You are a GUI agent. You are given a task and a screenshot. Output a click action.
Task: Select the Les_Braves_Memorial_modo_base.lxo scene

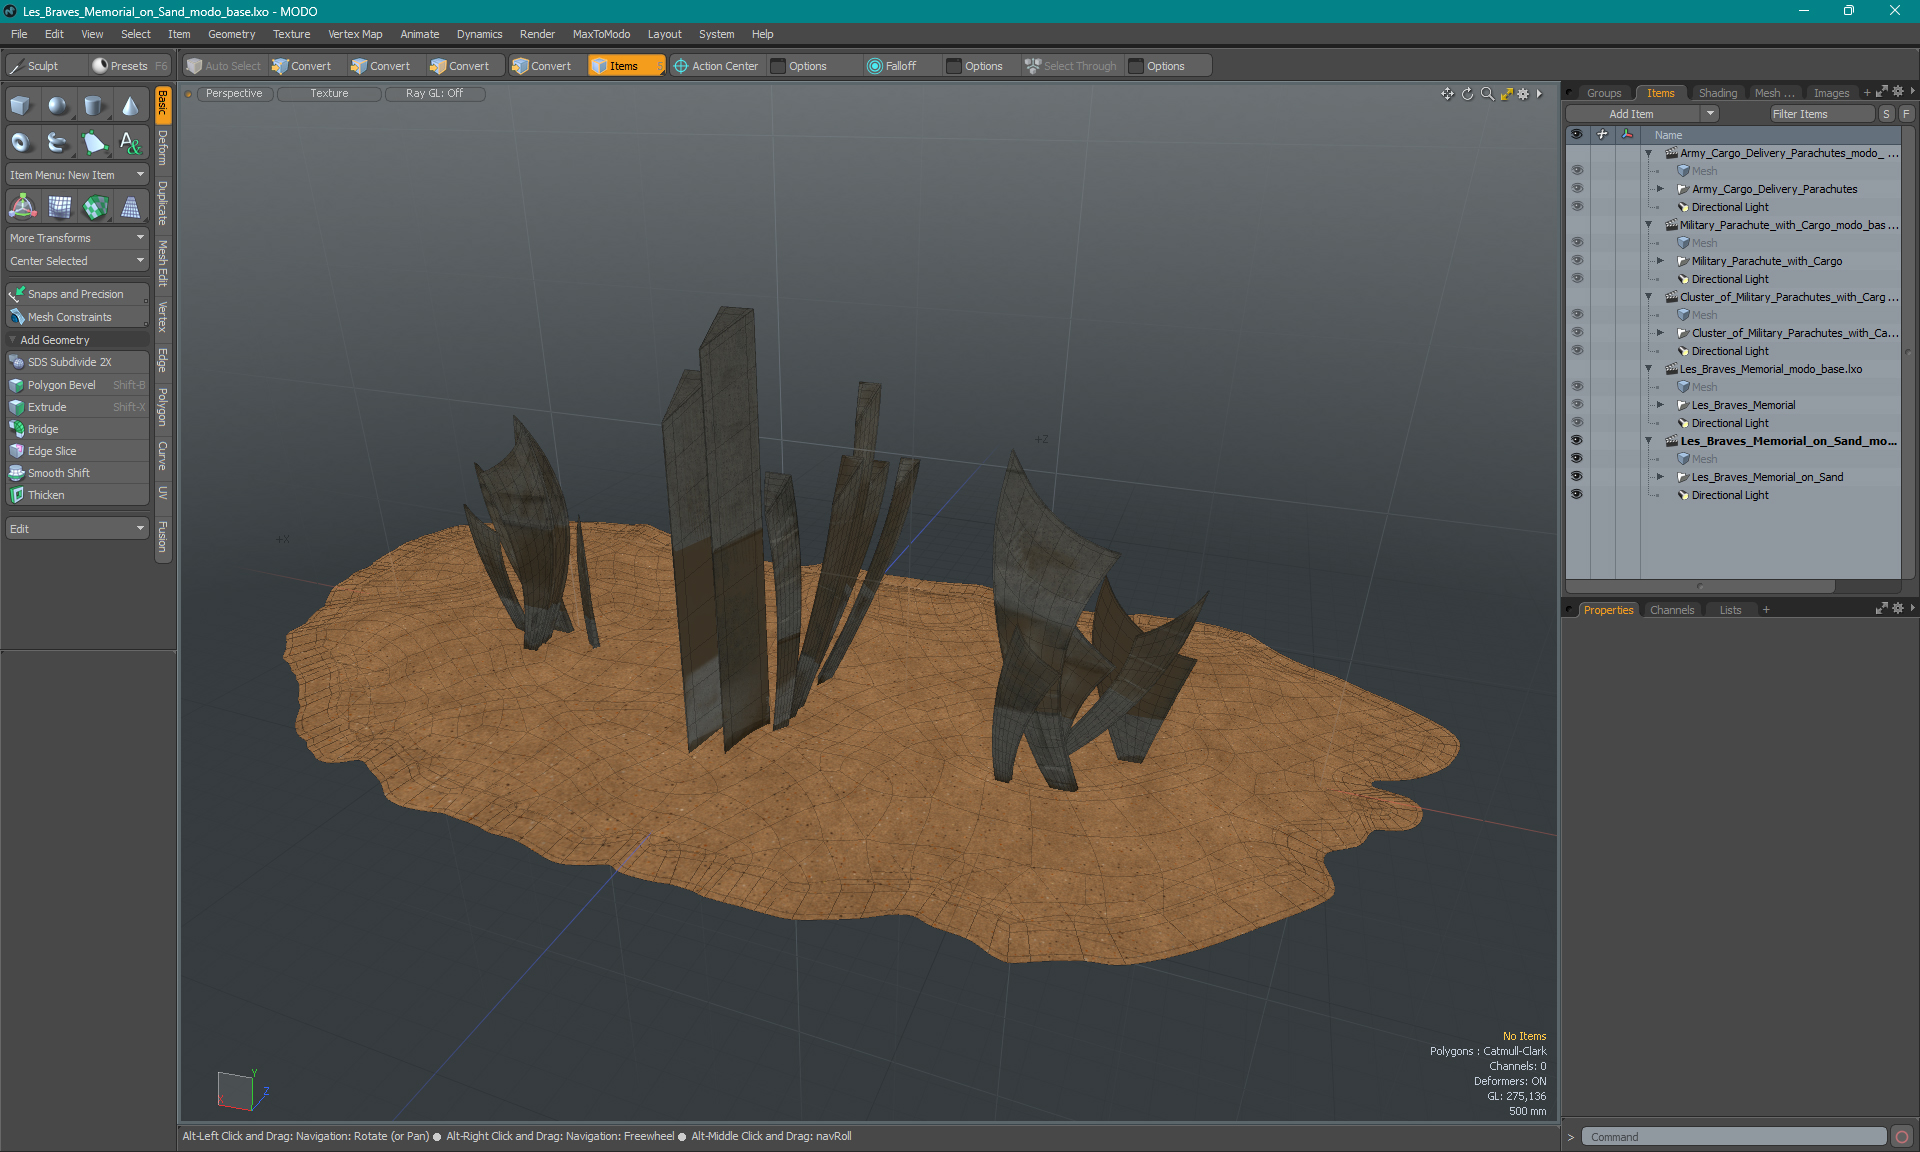(x=1771, y=369)
